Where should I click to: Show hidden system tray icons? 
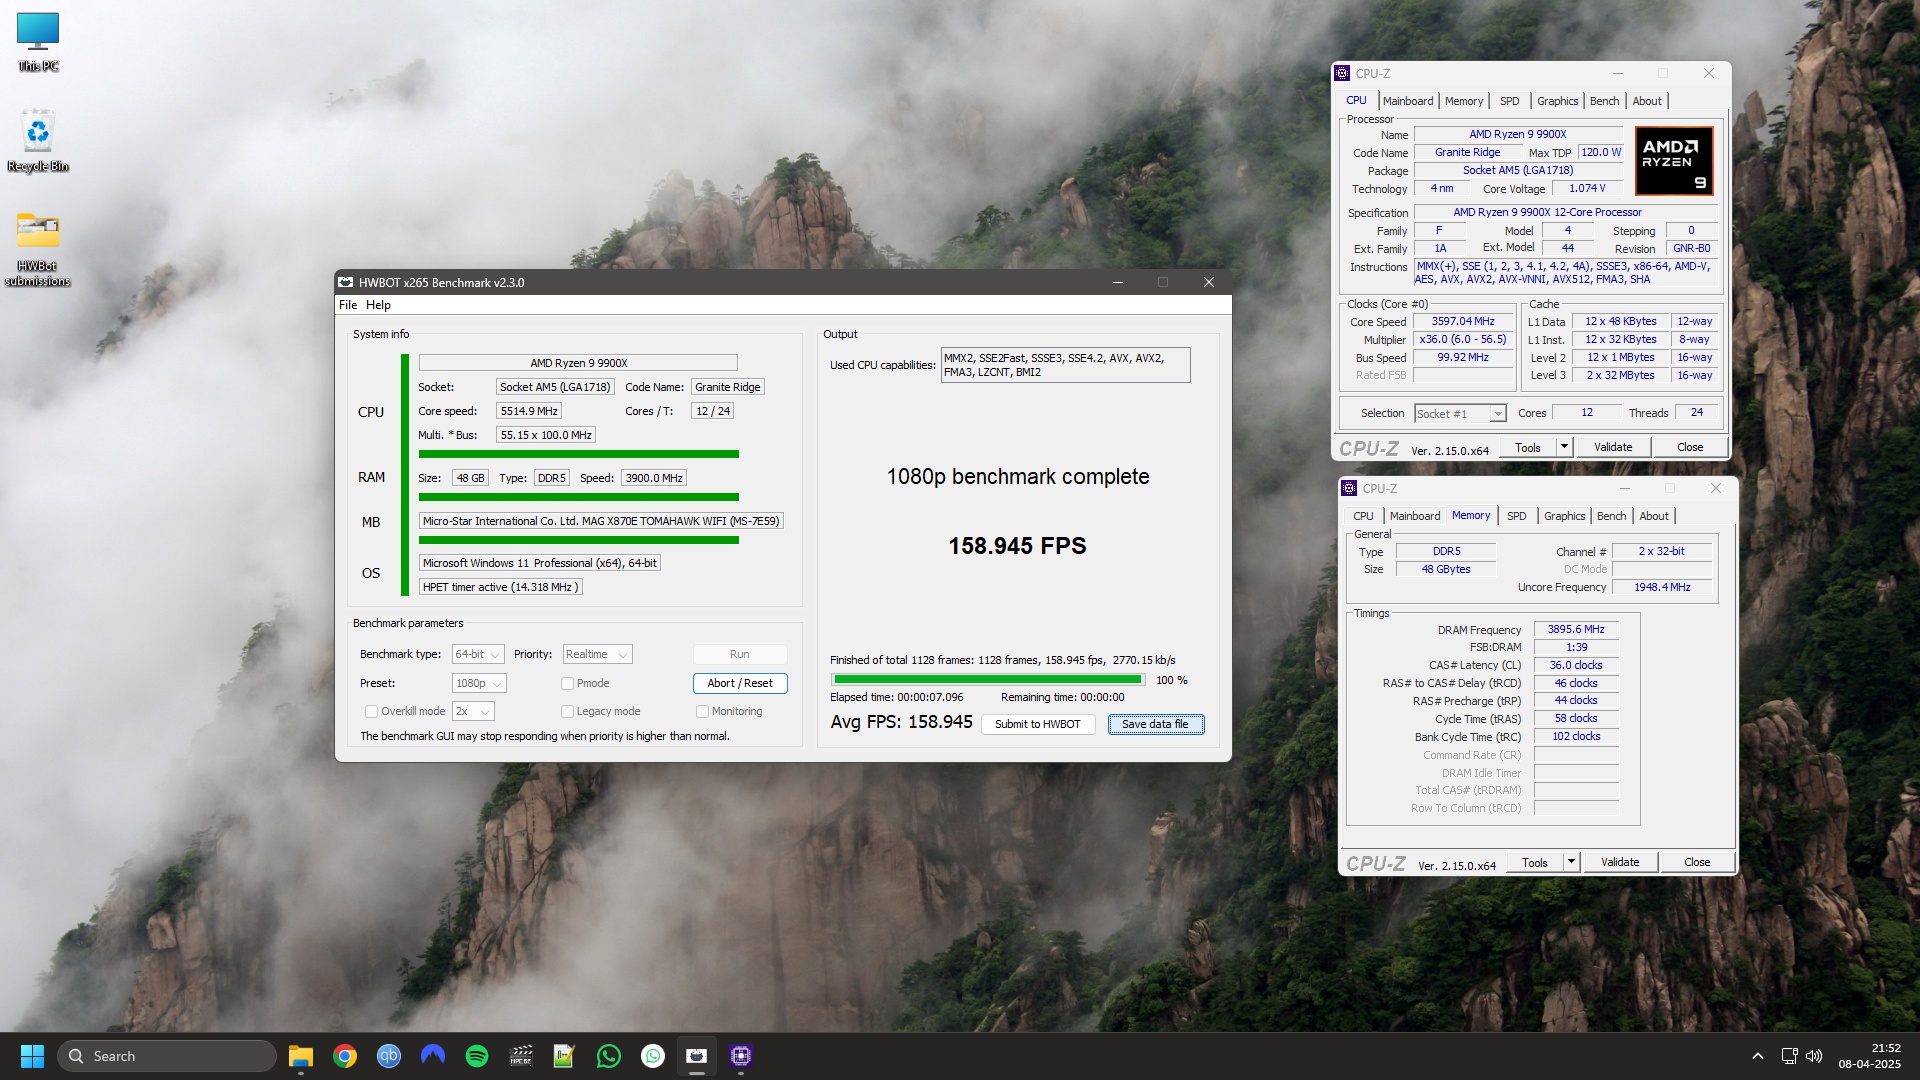pos(1757,1056)
